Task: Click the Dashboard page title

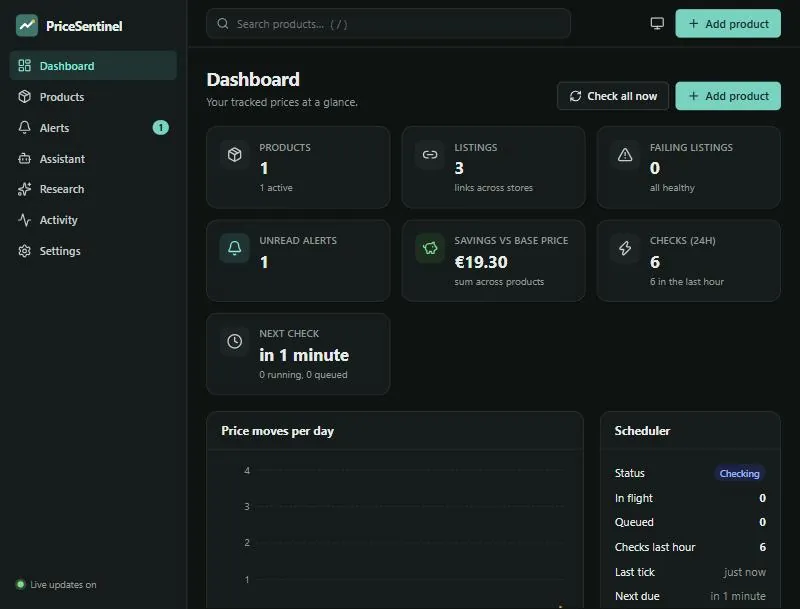Action: pos(253,80)
